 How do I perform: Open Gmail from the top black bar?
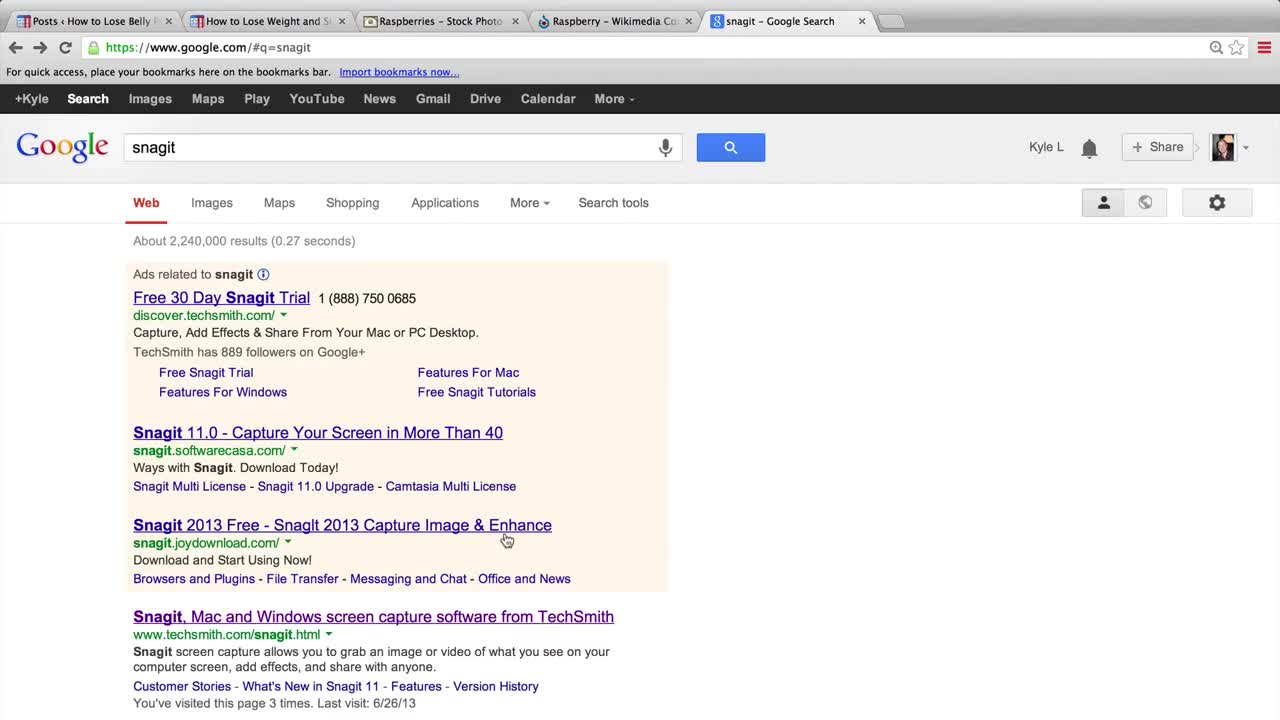(433, 99)
